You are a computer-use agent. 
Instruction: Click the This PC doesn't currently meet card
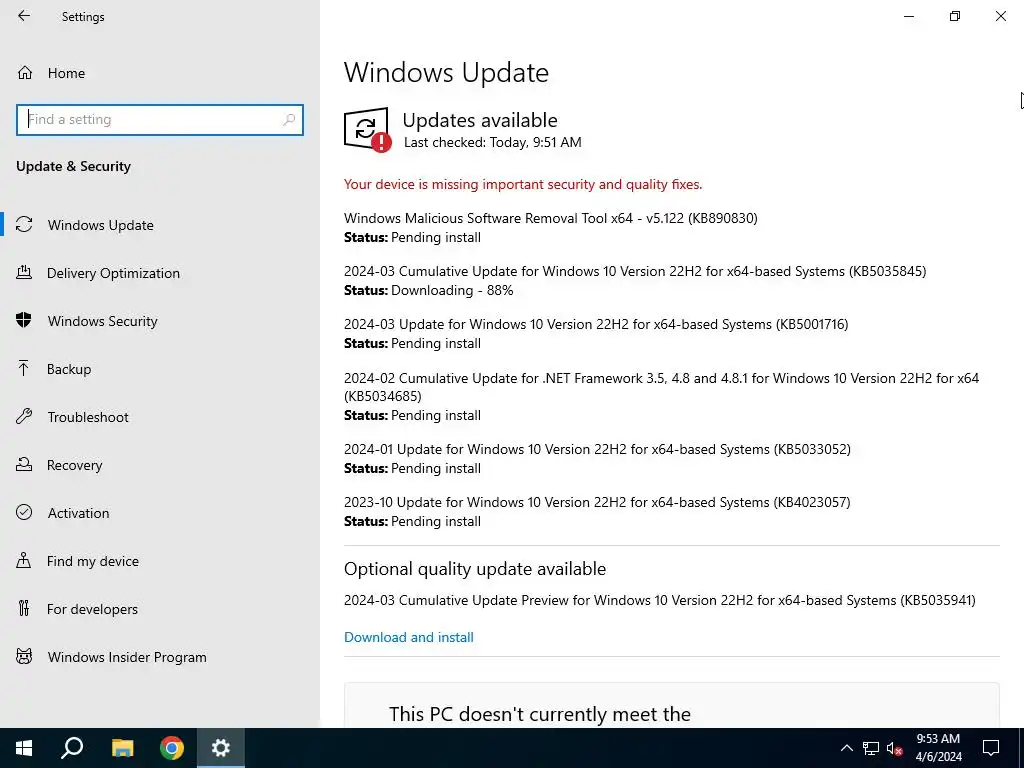tap(671, 705)
